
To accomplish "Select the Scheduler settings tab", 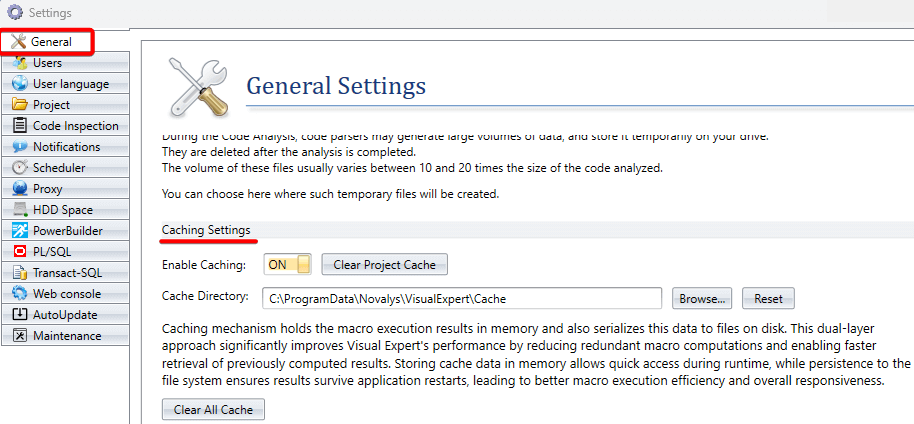I will point(65,167).
